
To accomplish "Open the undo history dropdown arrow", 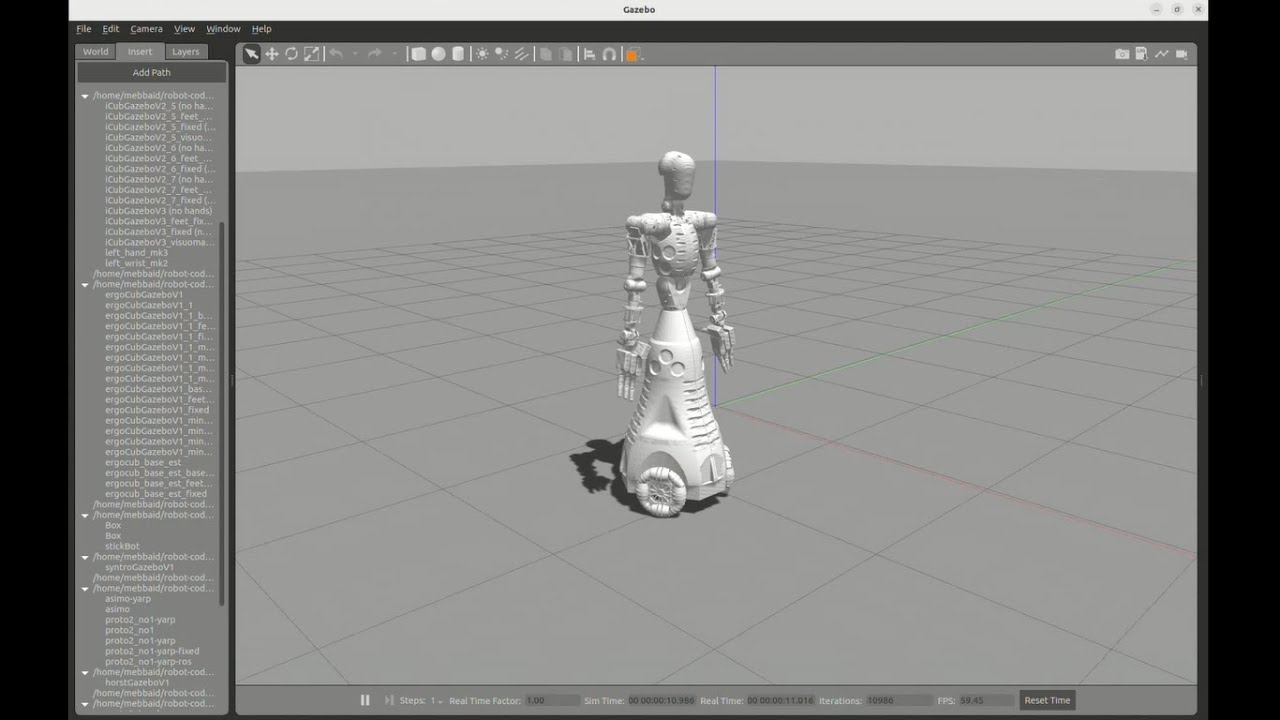I will click(355, 54).
